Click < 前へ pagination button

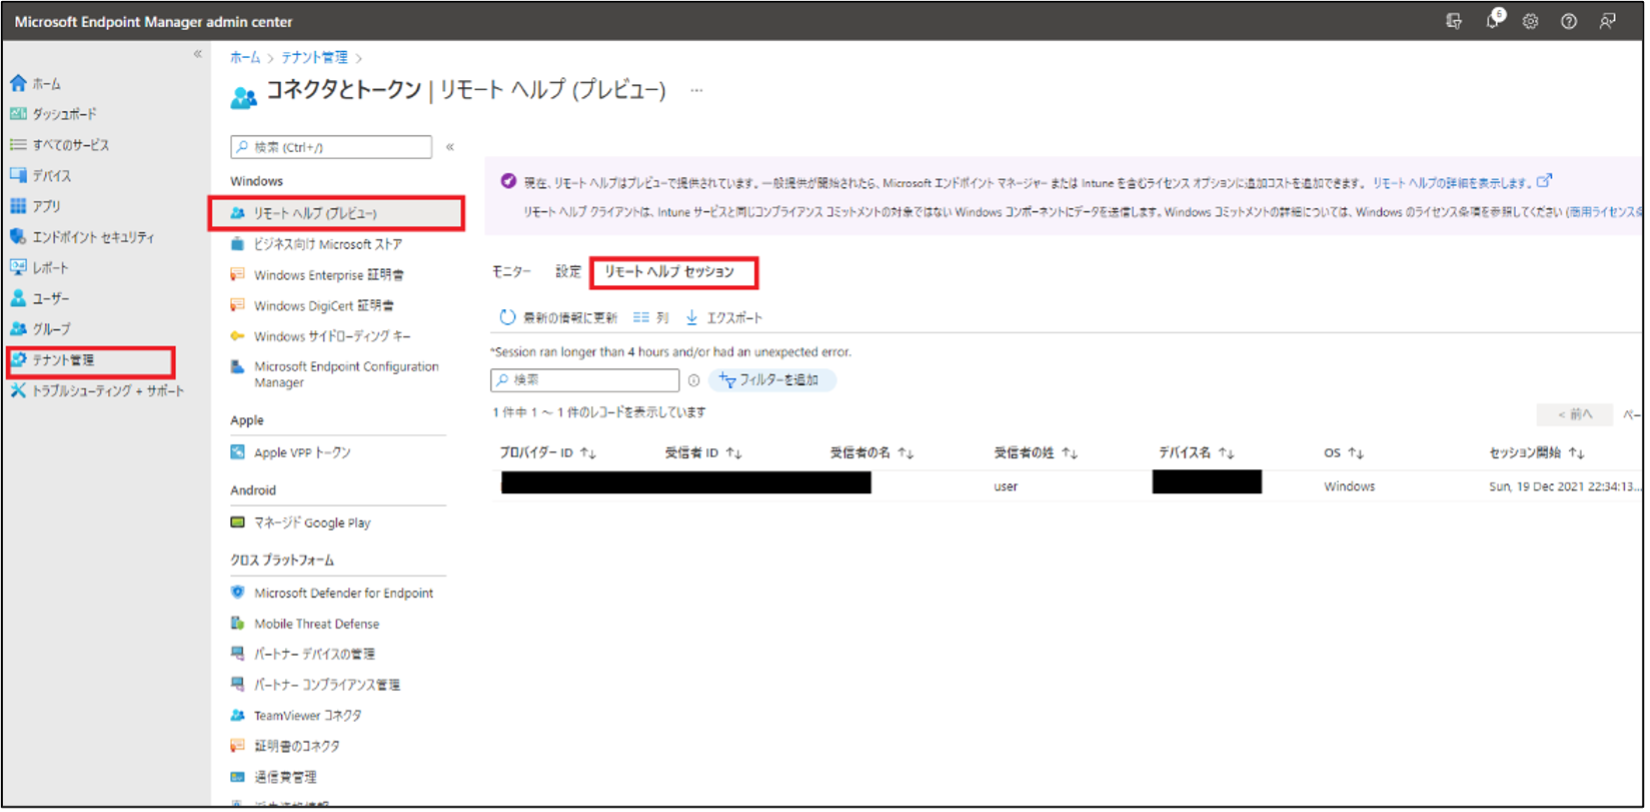tap(1575, 415)
